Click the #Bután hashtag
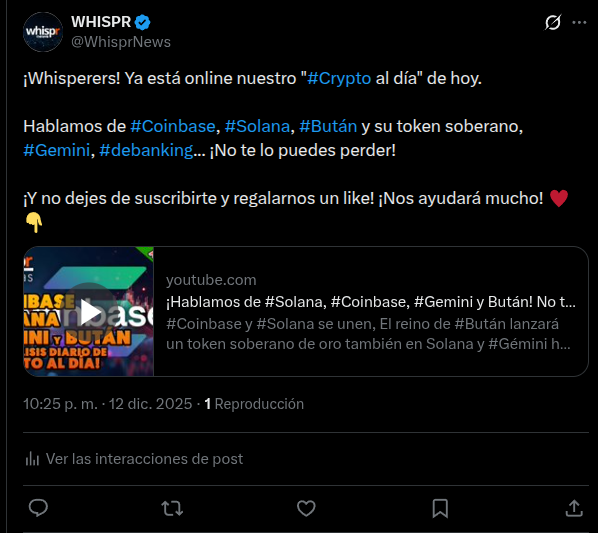This screenshot has width=598, height=533. click(x=328, y=126)
